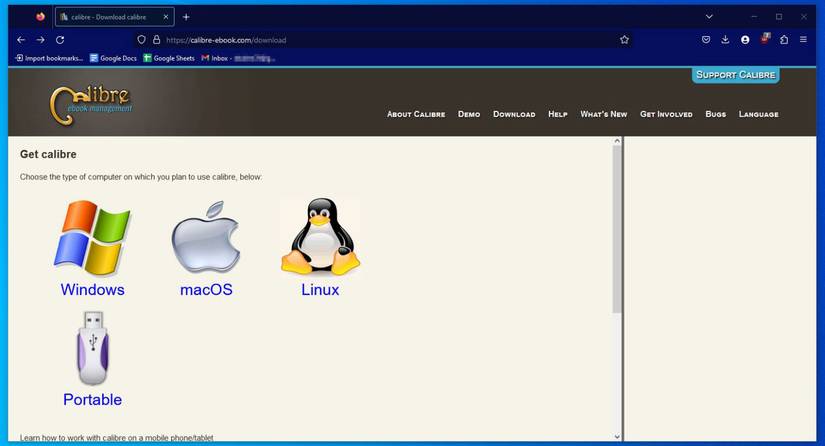Click the mobile phone/tablet text link

[117, 438]
